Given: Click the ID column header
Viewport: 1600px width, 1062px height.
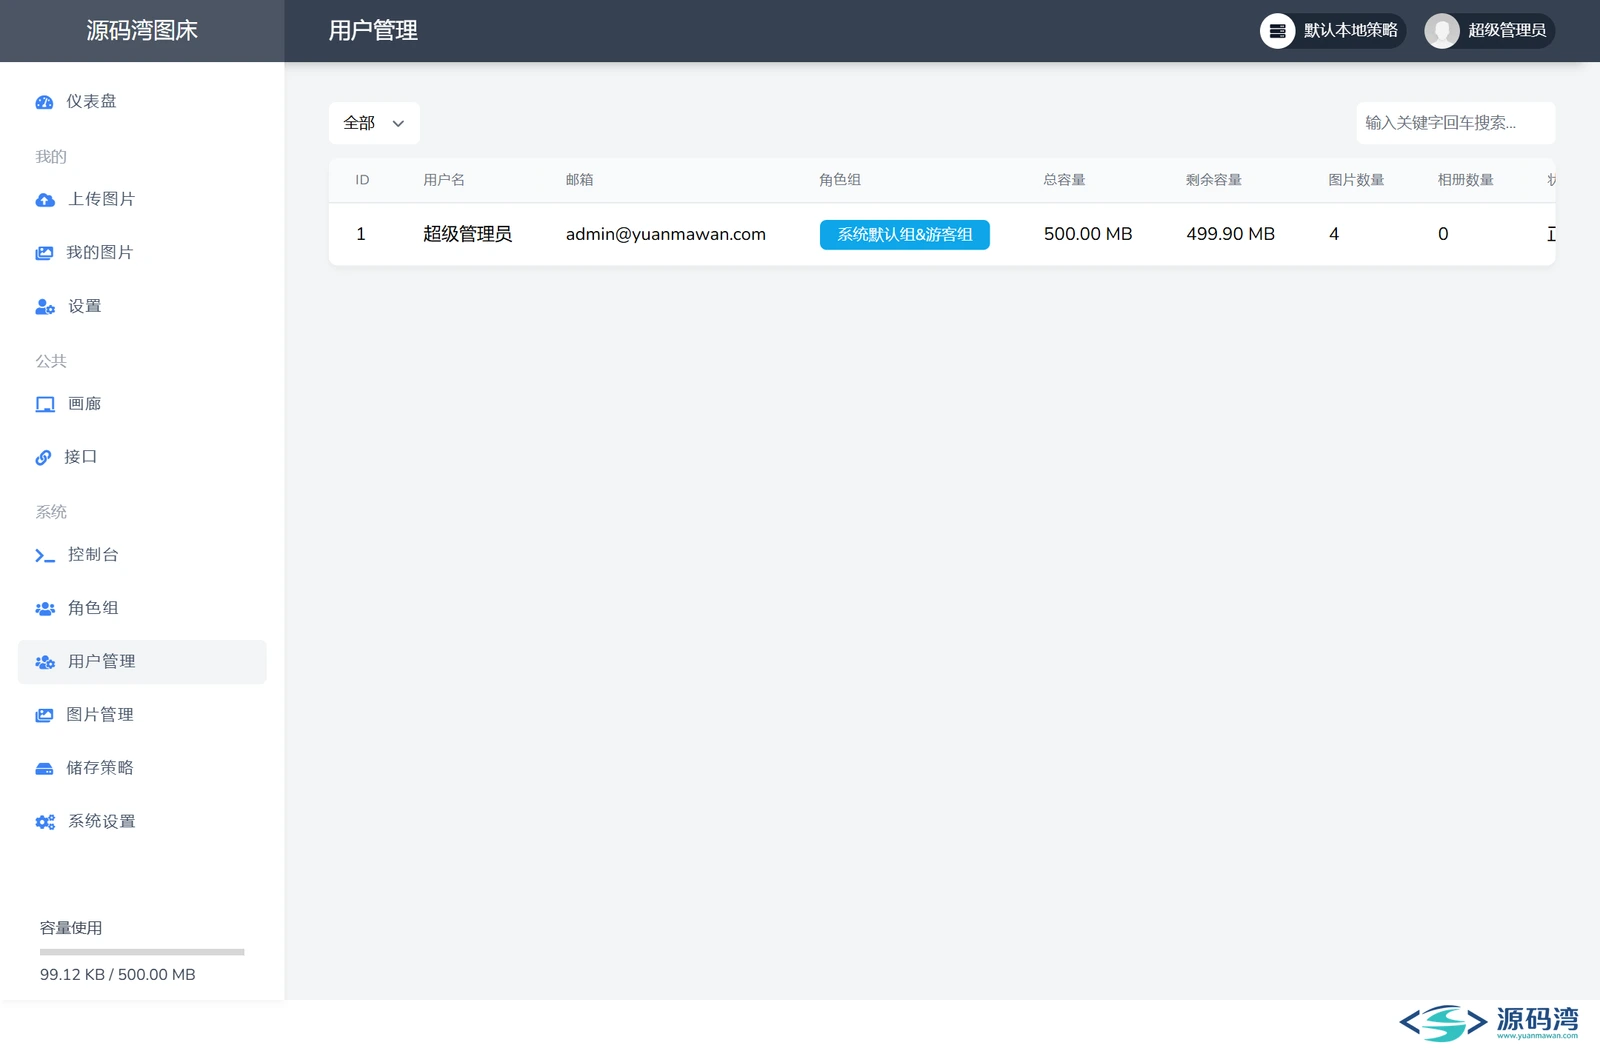Looking at the screenshot, I should pyautogui.click(x=362, y=180).
